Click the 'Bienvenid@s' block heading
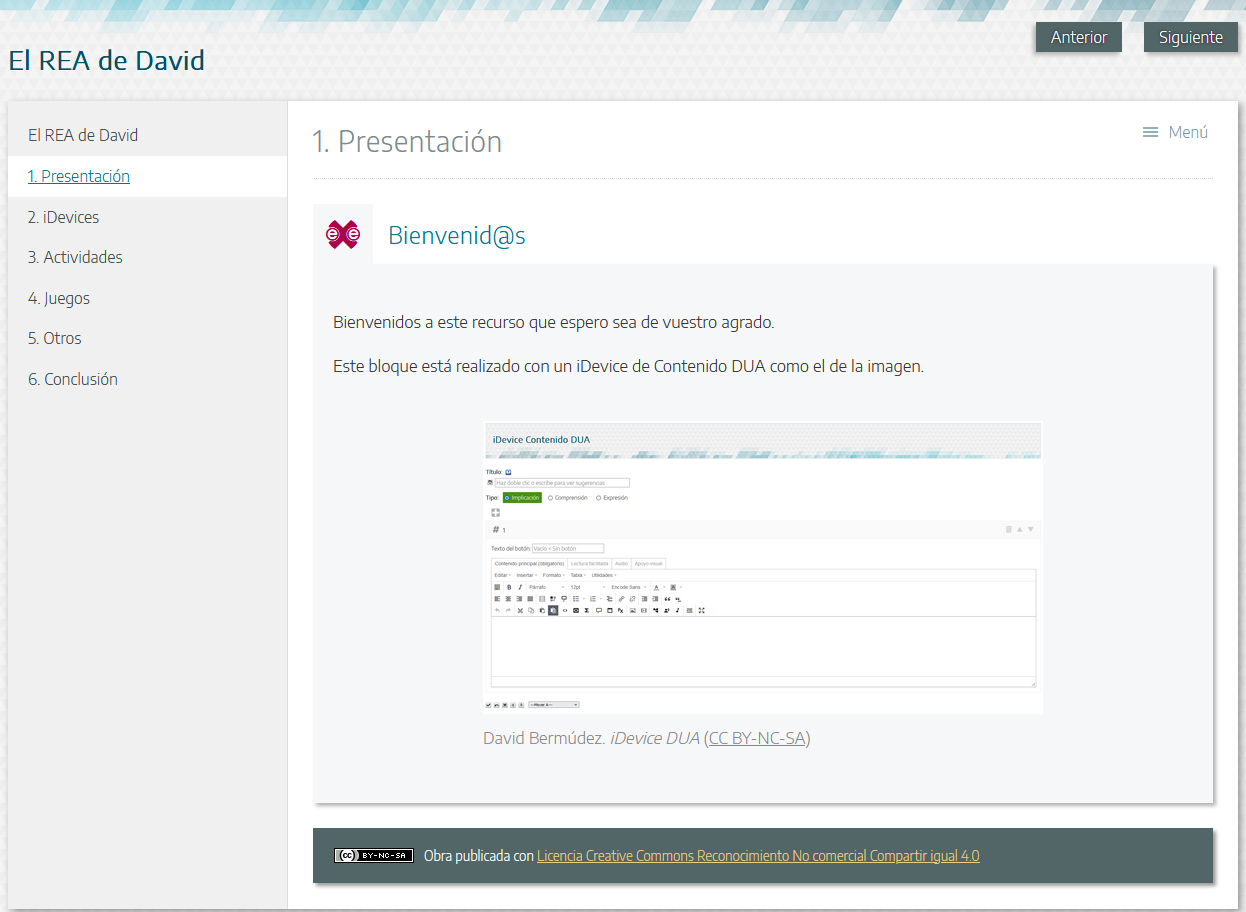Viewport: 1246px width, 912px height. point(457,236)
